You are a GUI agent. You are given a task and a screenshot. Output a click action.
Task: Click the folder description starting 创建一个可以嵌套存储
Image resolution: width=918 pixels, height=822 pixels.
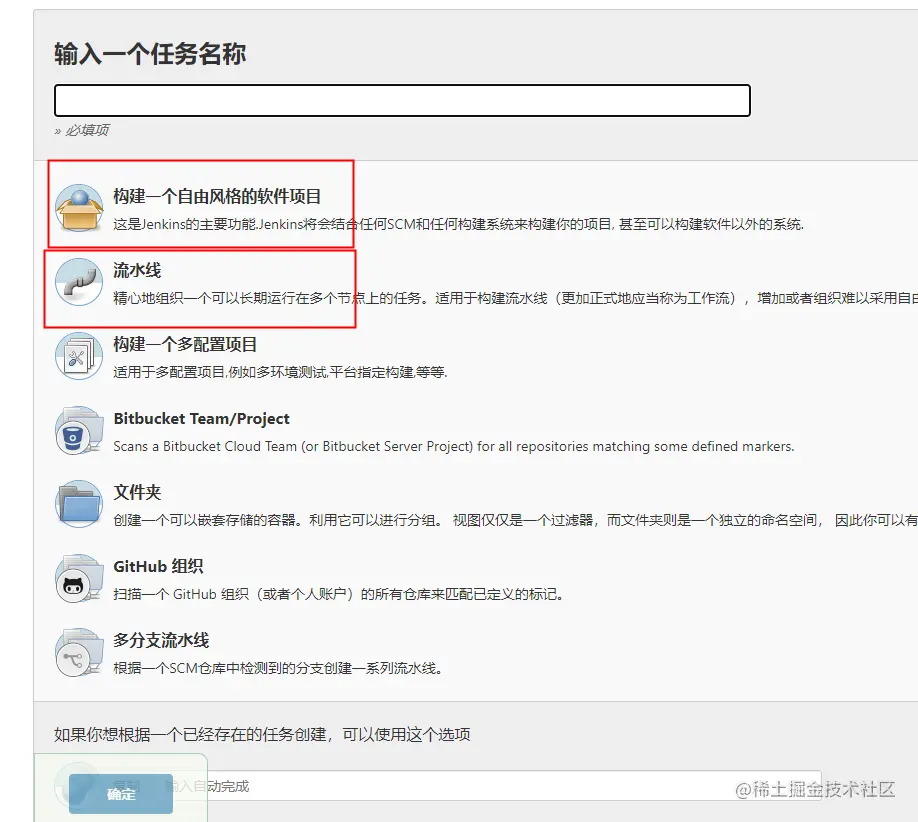pos(515,520)
